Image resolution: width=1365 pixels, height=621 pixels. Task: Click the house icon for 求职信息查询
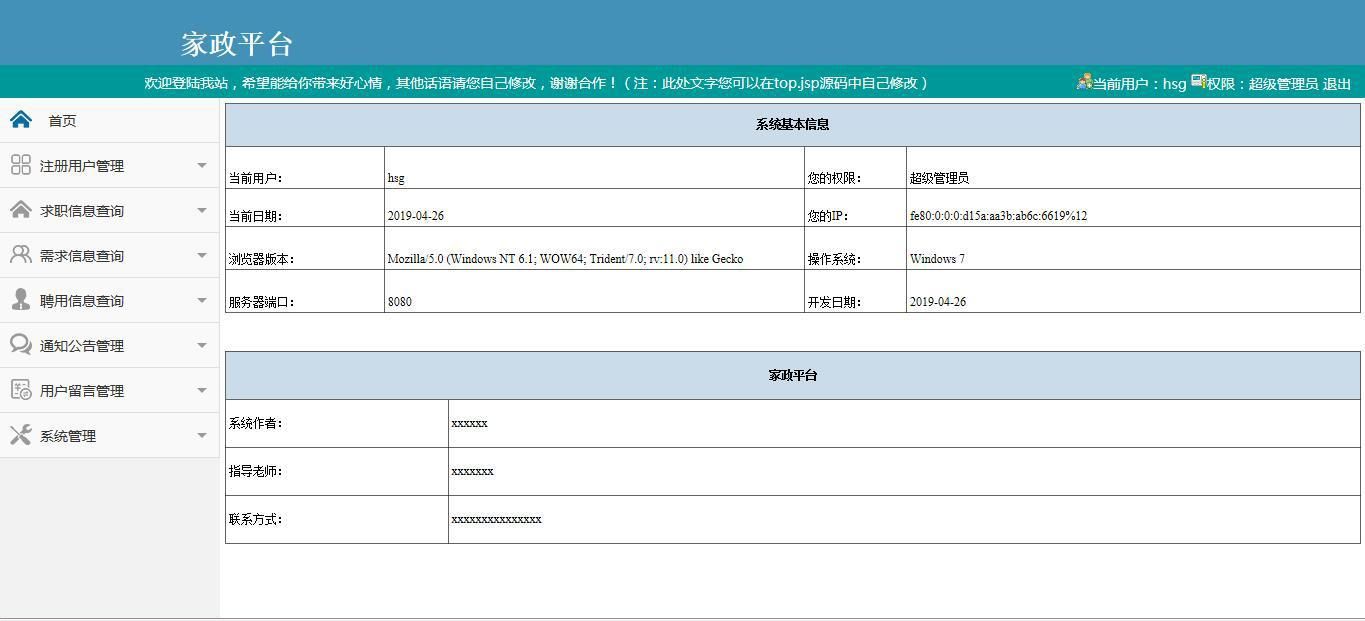tap(21, 209)
